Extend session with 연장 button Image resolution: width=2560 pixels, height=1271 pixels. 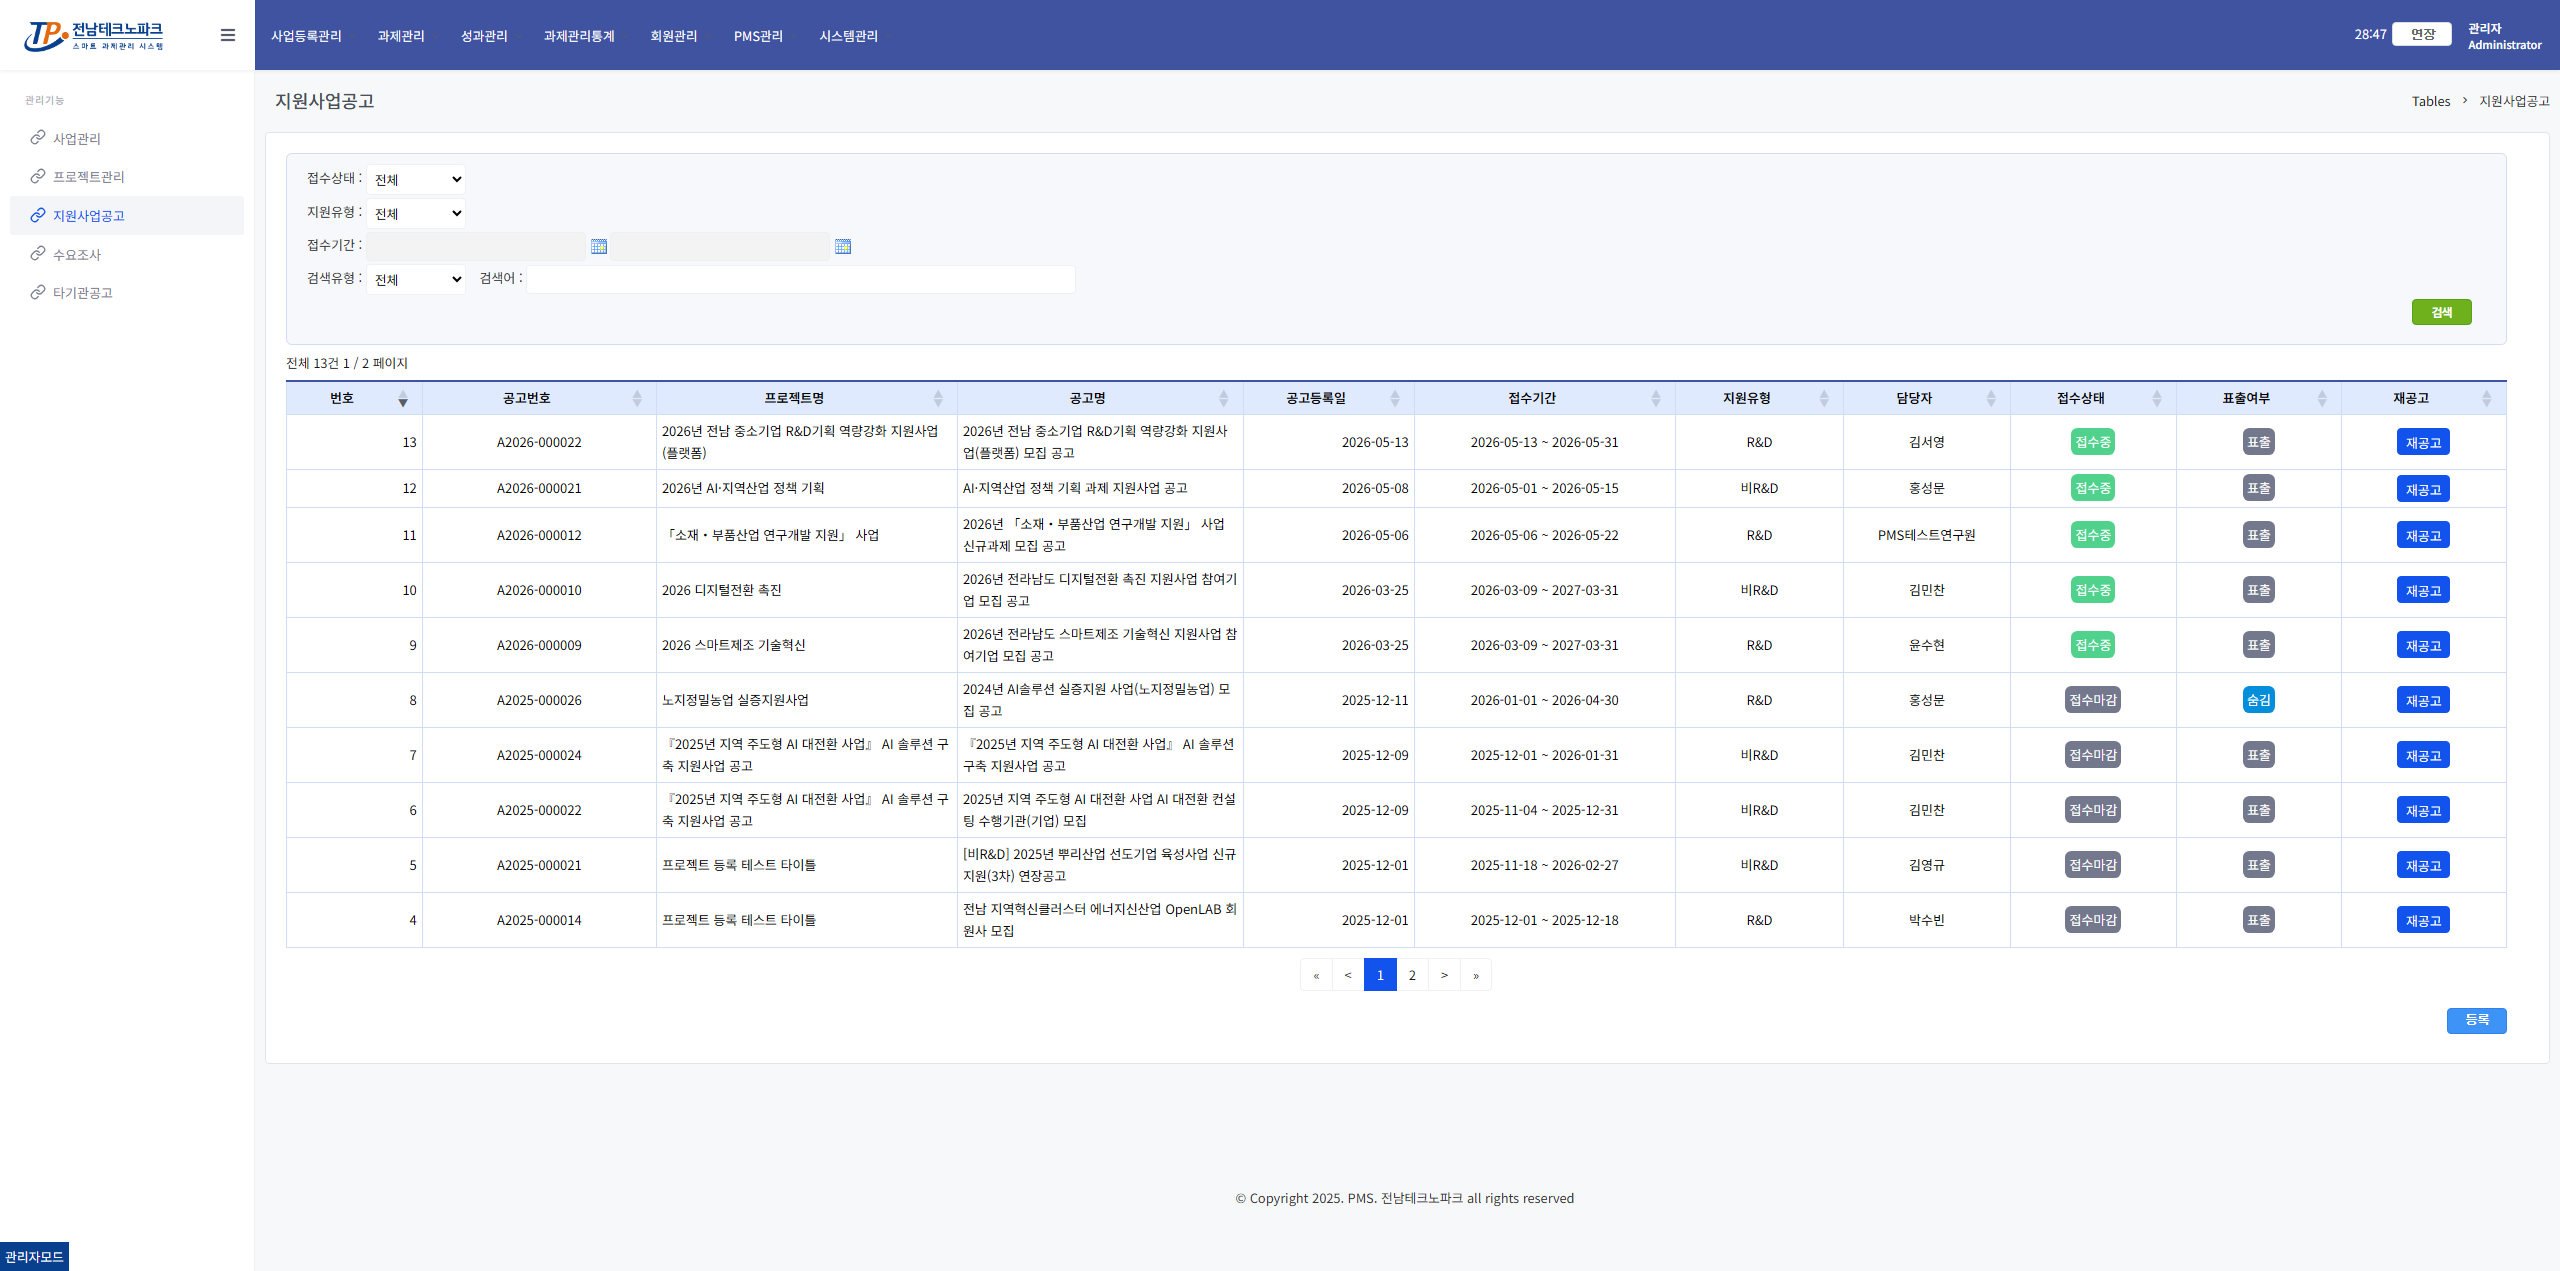pos(2422,34)
